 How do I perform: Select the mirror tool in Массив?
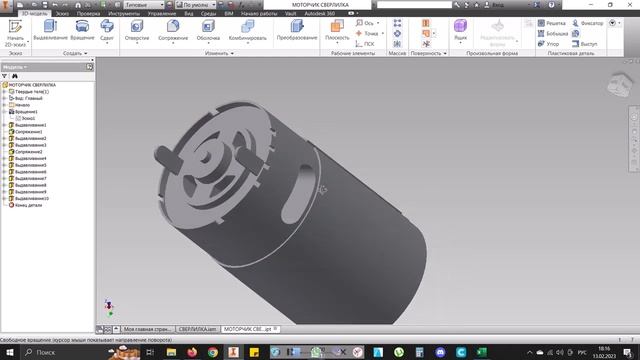click(x=398, y=44)
